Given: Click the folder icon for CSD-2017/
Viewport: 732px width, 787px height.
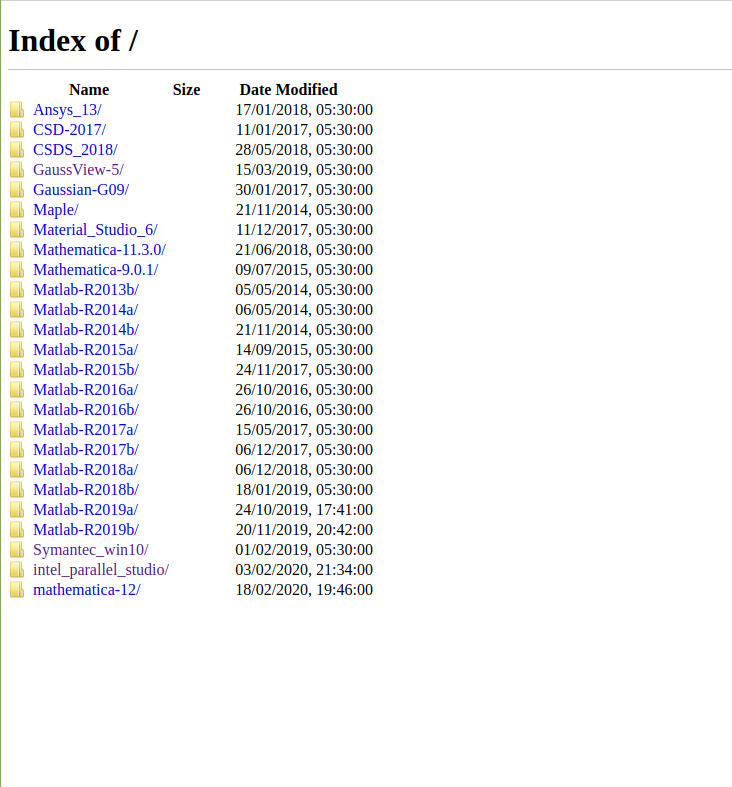Looking at the screenshot, I should point(17,130).
